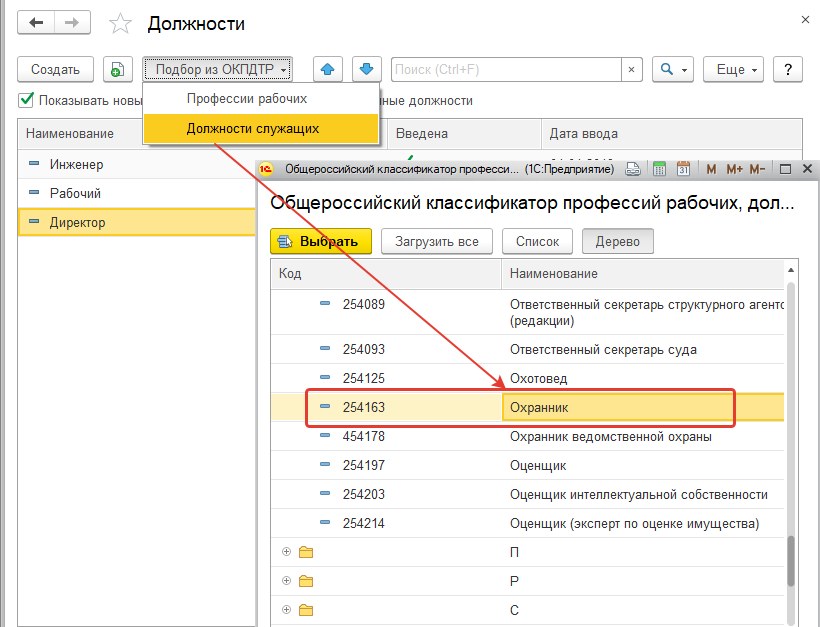The image size is (820, 627).
Task: Move the item down with blue arrow
Action: point(367,69)
